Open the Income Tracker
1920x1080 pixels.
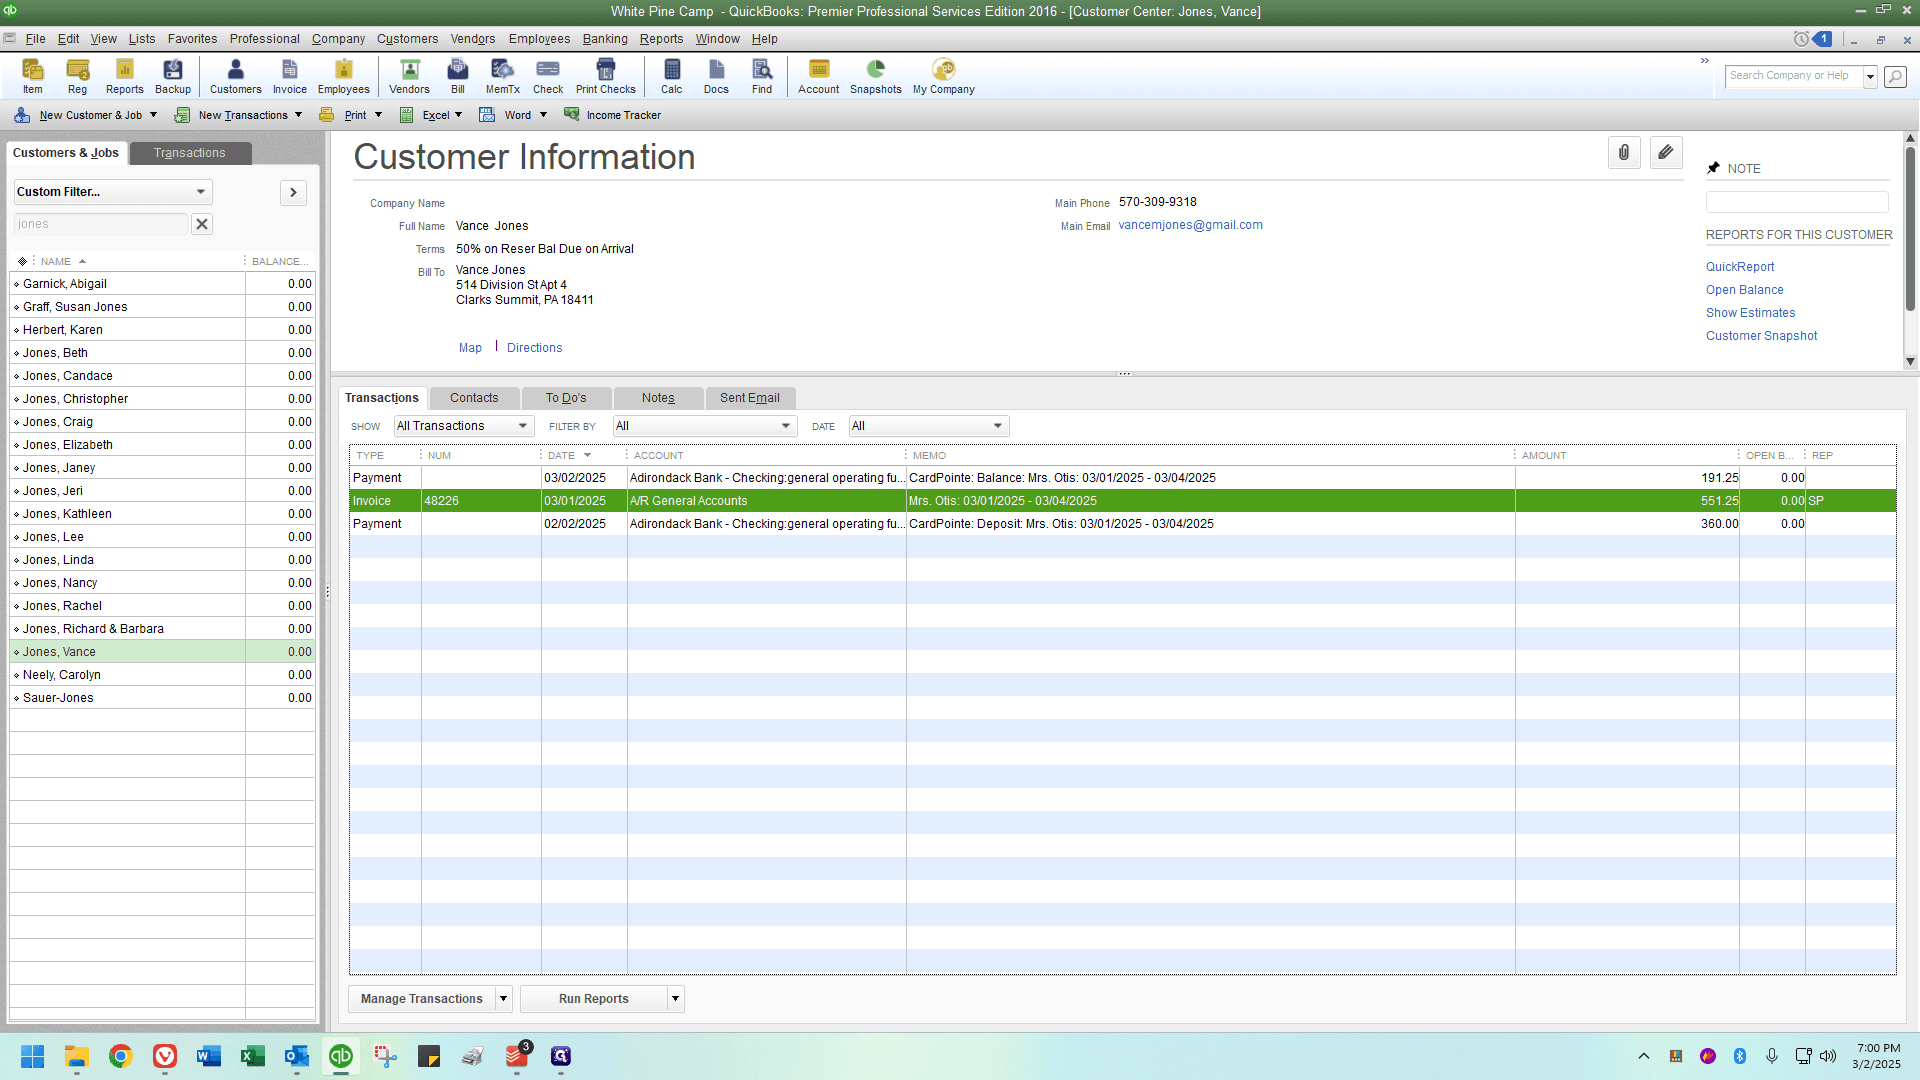613,115
